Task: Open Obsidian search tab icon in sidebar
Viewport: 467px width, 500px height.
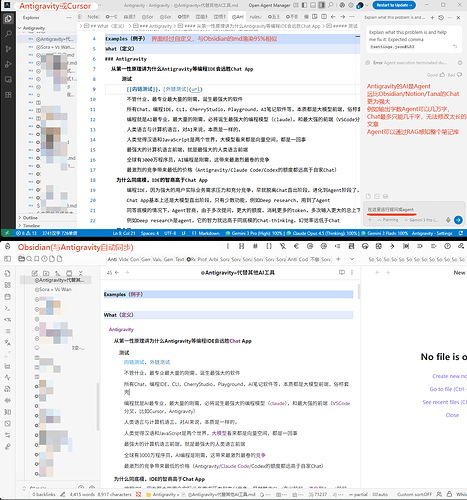Action: point(29,259)
